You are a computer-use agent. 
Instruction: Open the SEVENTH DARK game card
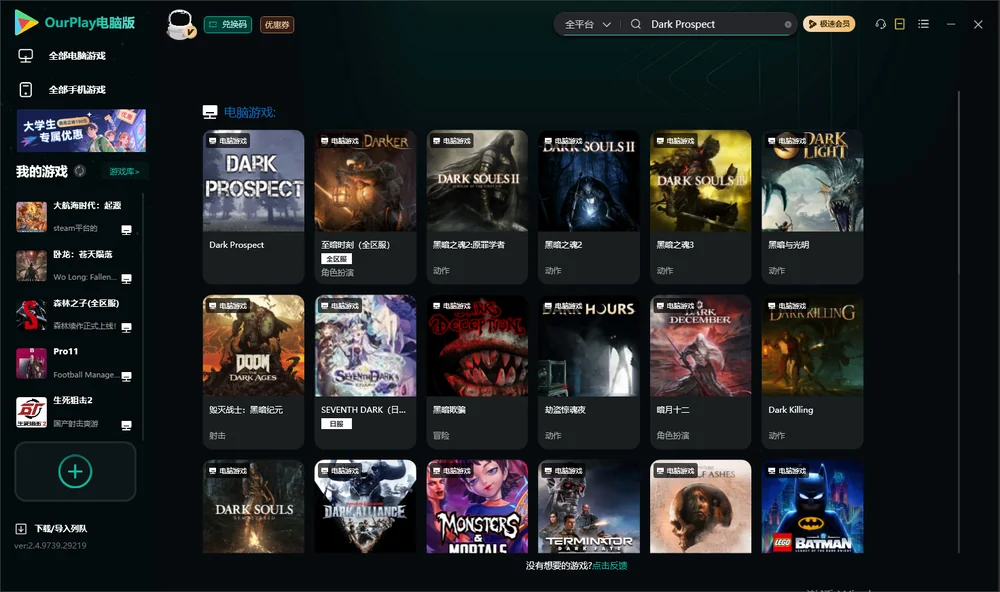click(x=365, y=372)
